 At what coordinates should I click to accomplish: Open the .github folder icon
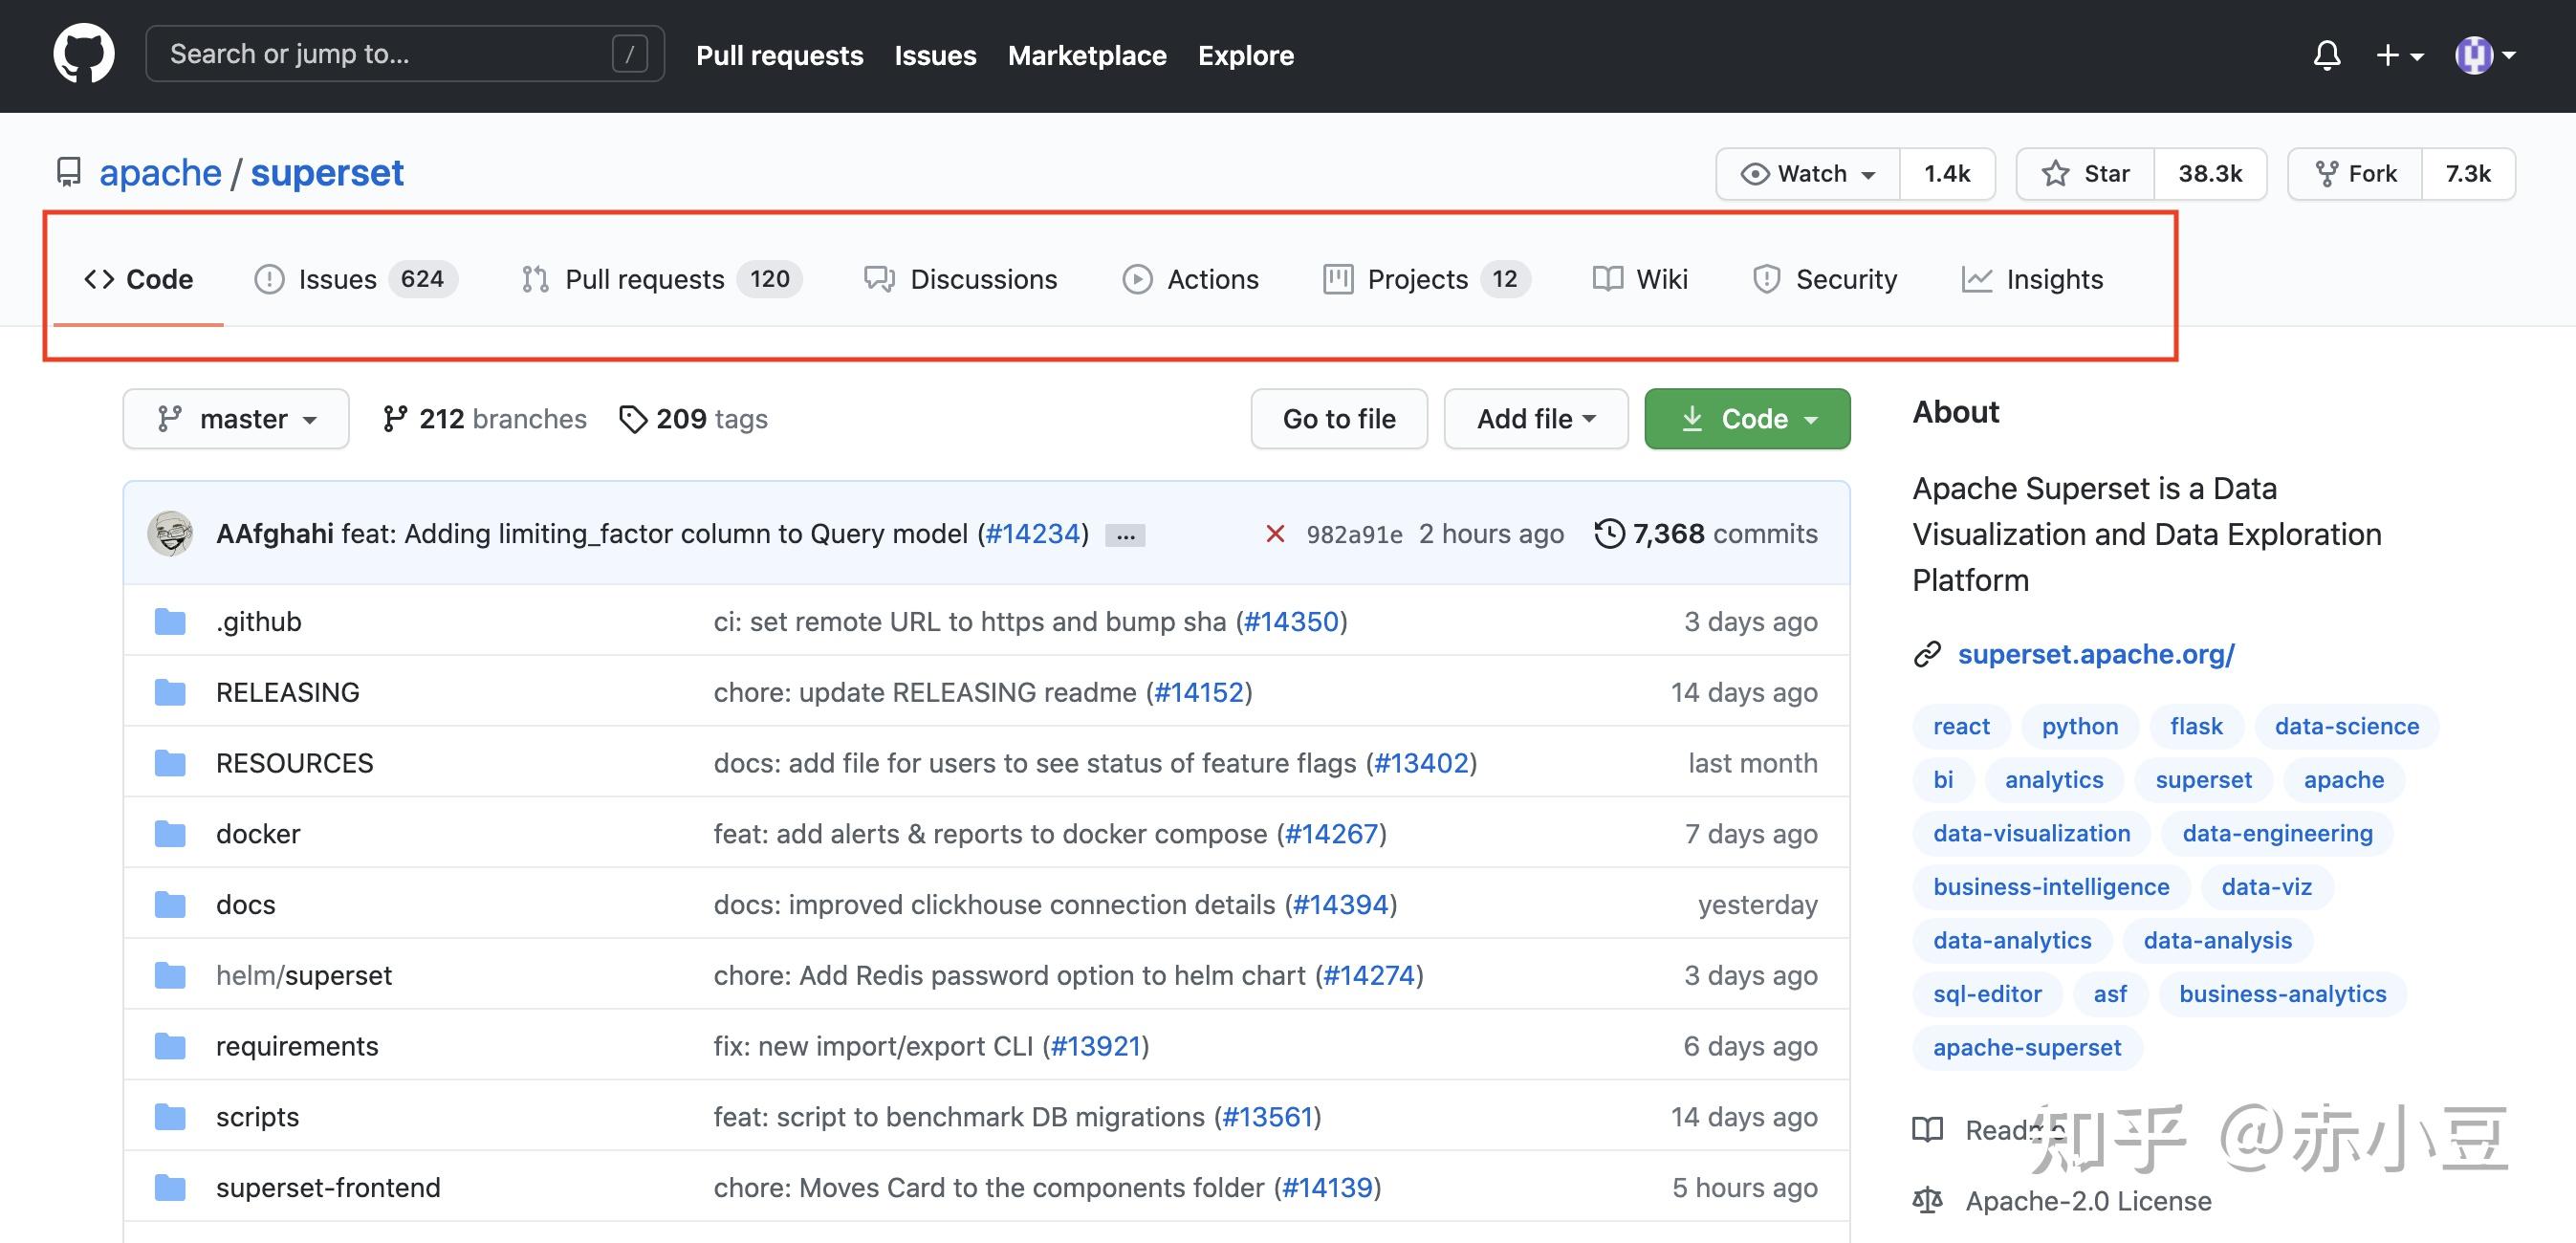coord(170,622)
